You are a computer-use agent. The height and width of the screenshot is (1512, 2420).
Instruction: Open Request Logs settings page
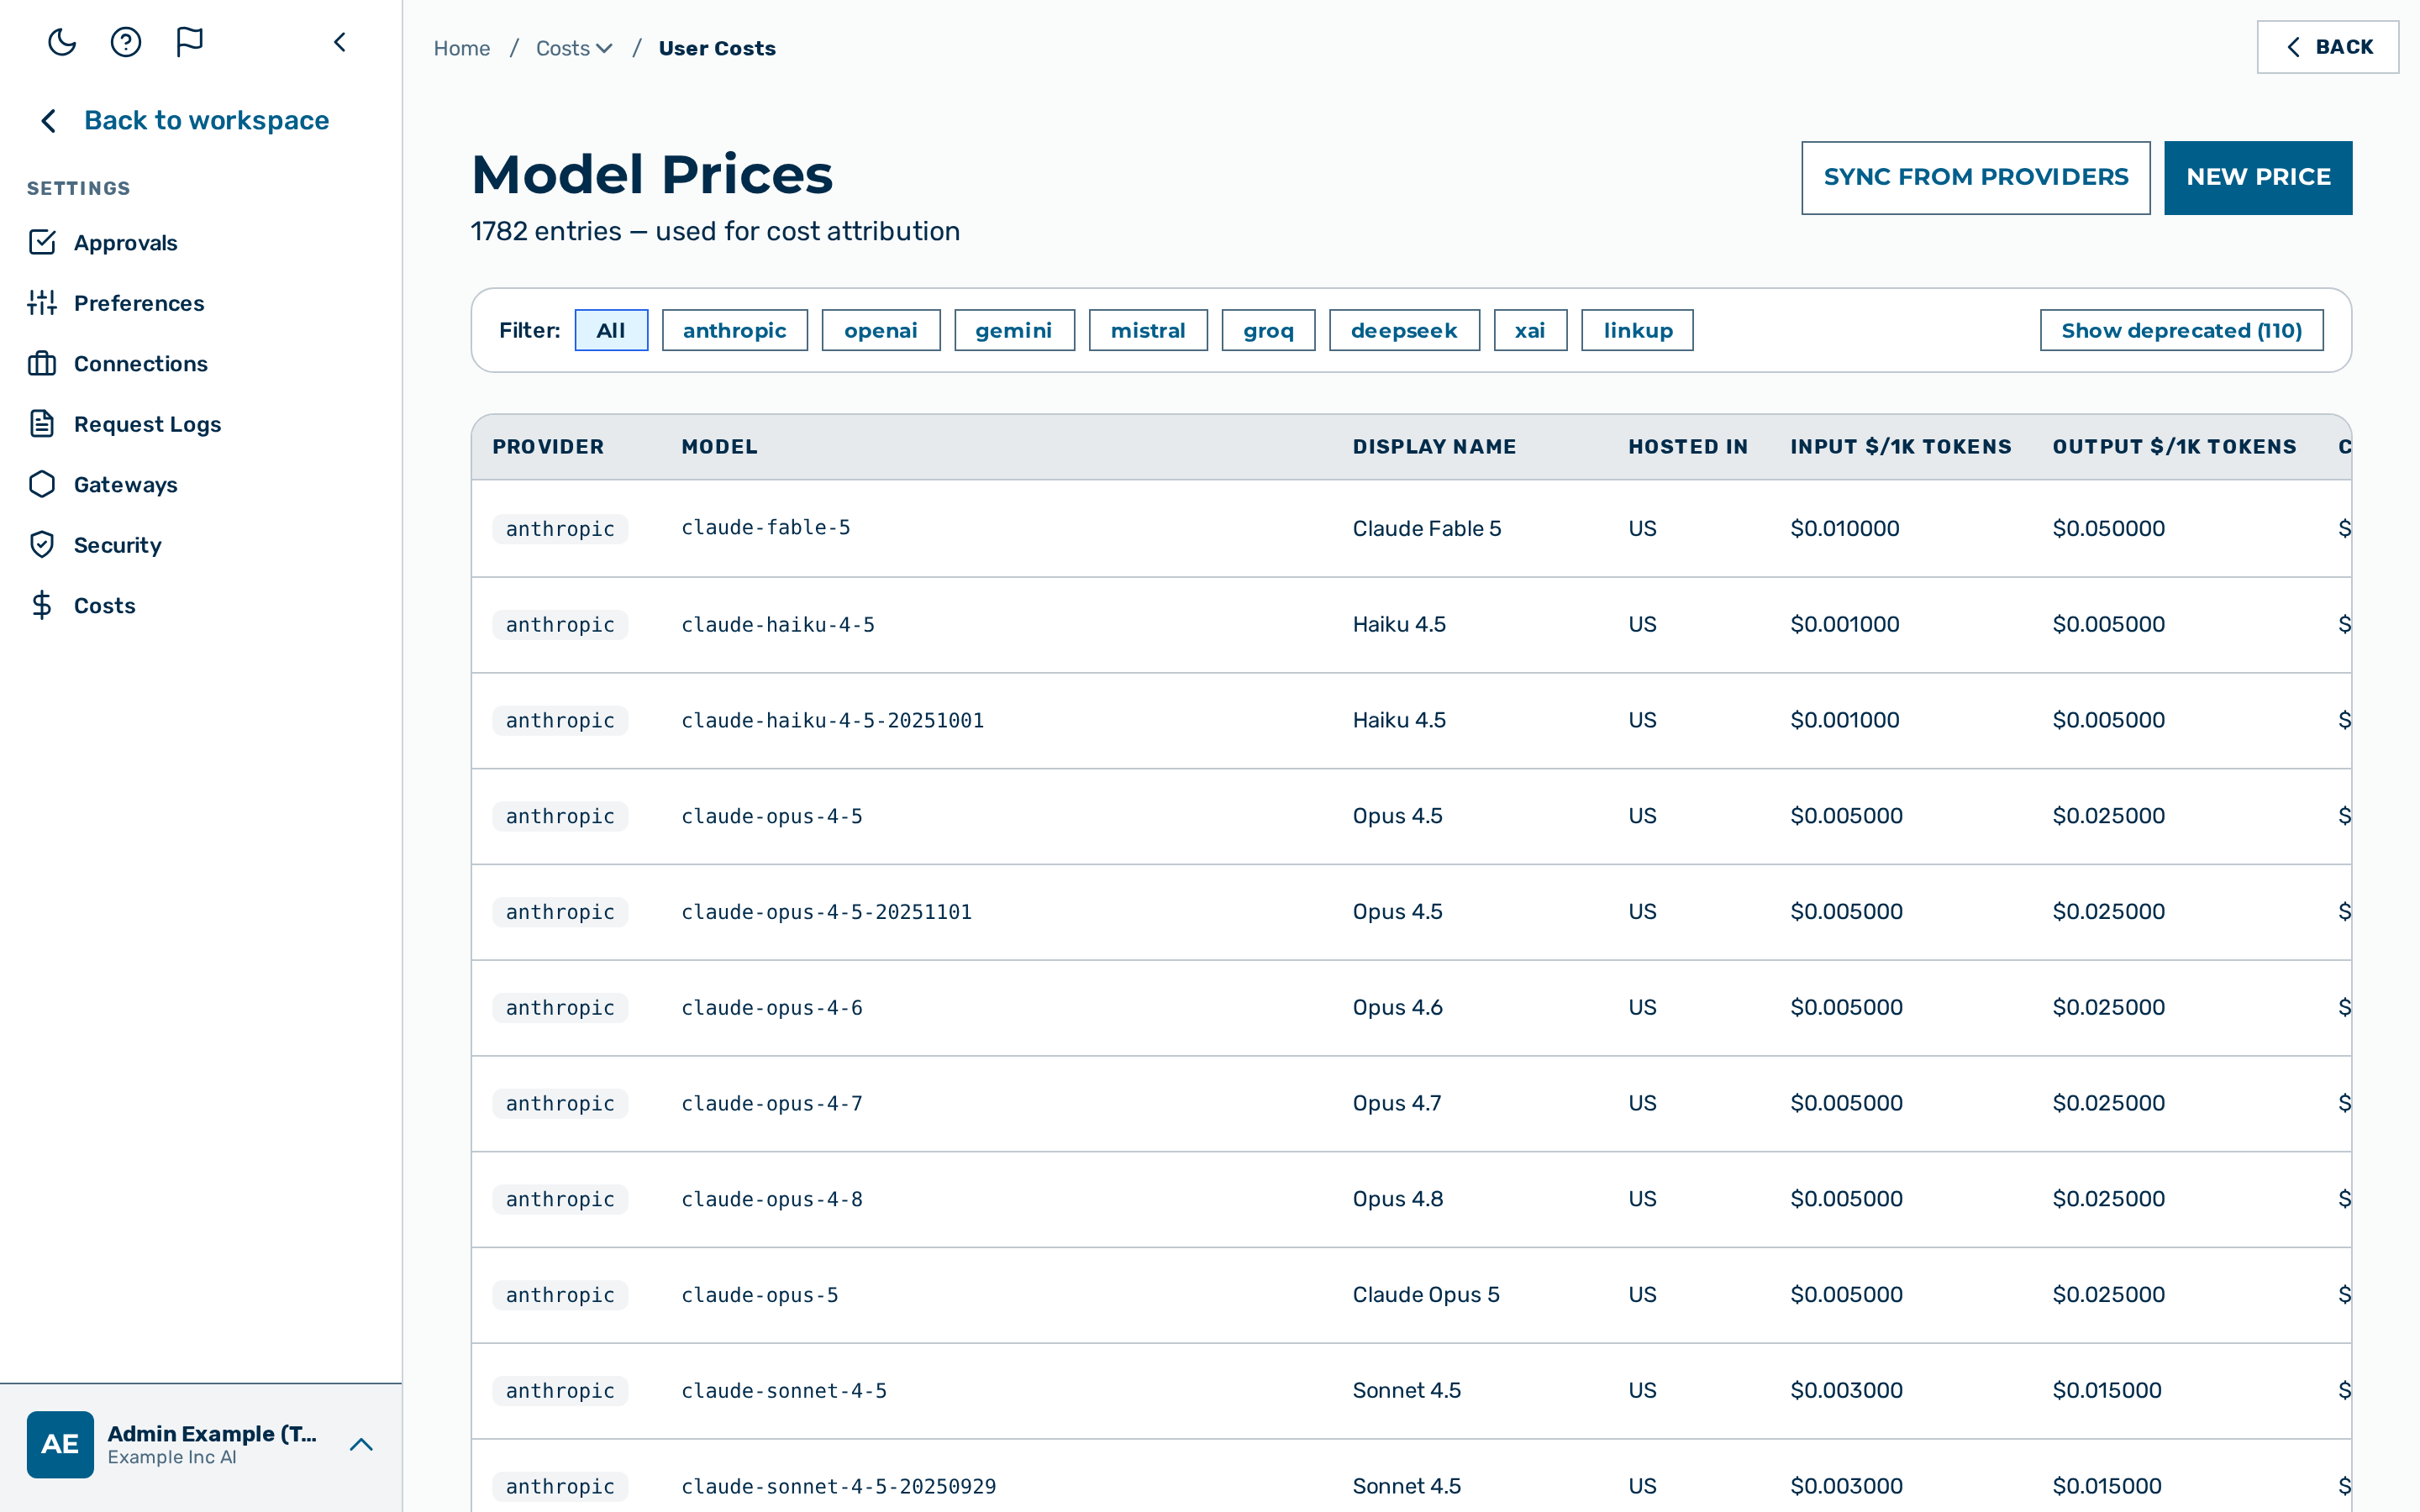(x=147, y=424)
